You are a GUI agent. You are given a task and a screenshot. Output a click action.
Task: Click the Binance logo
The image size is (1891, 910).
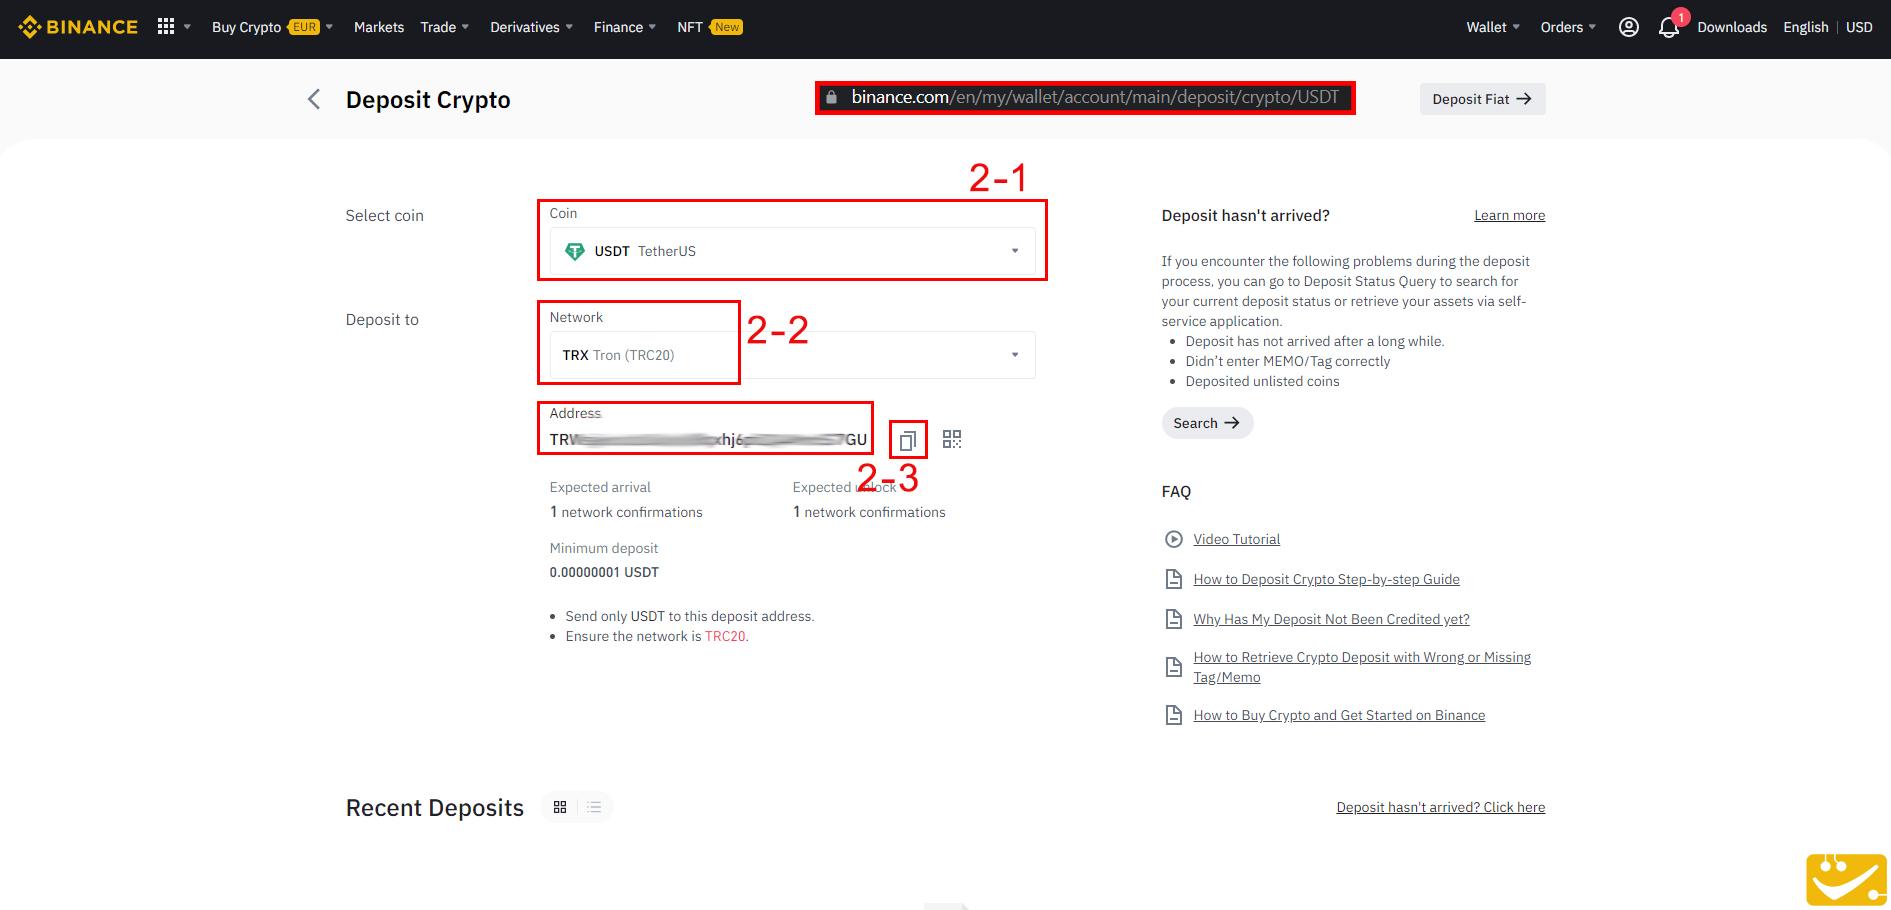[x=78, y=27]
